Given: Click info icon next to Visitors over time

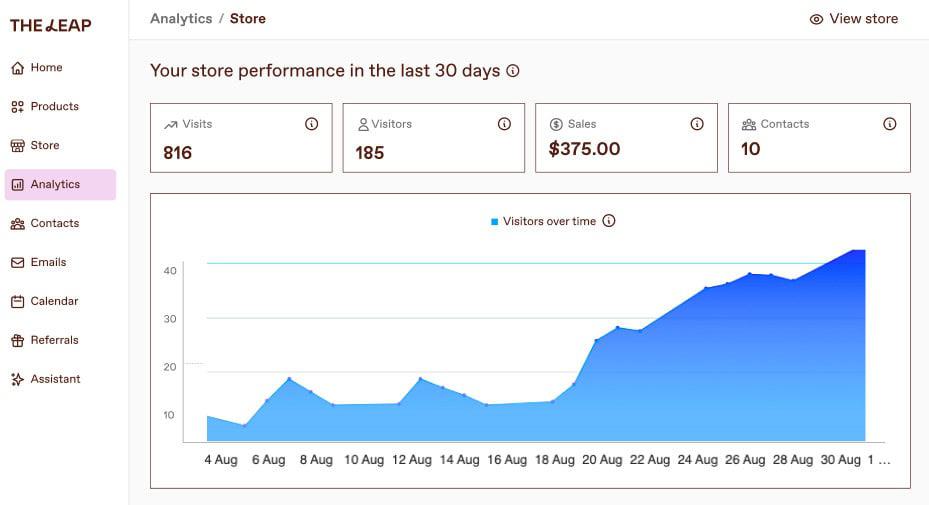Looking at the screenshot, I should pos(609,221).
